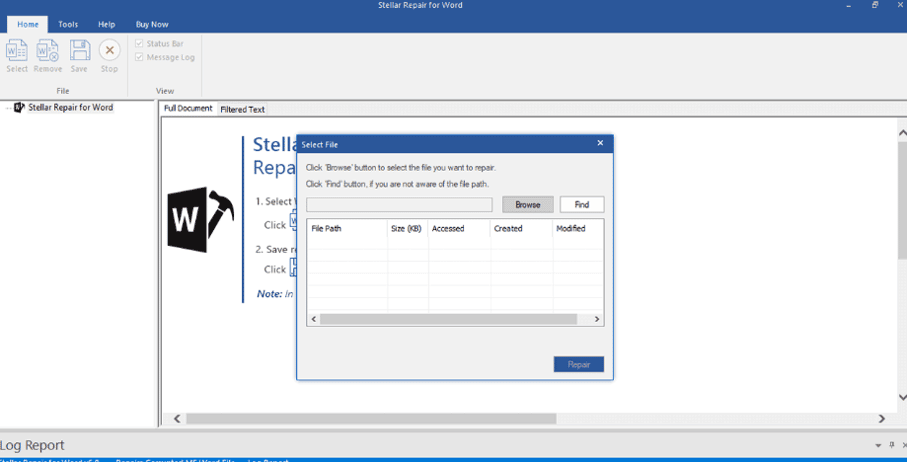Switch to the Full Document tab
This screenshot has height=462, width=908.
188,109
